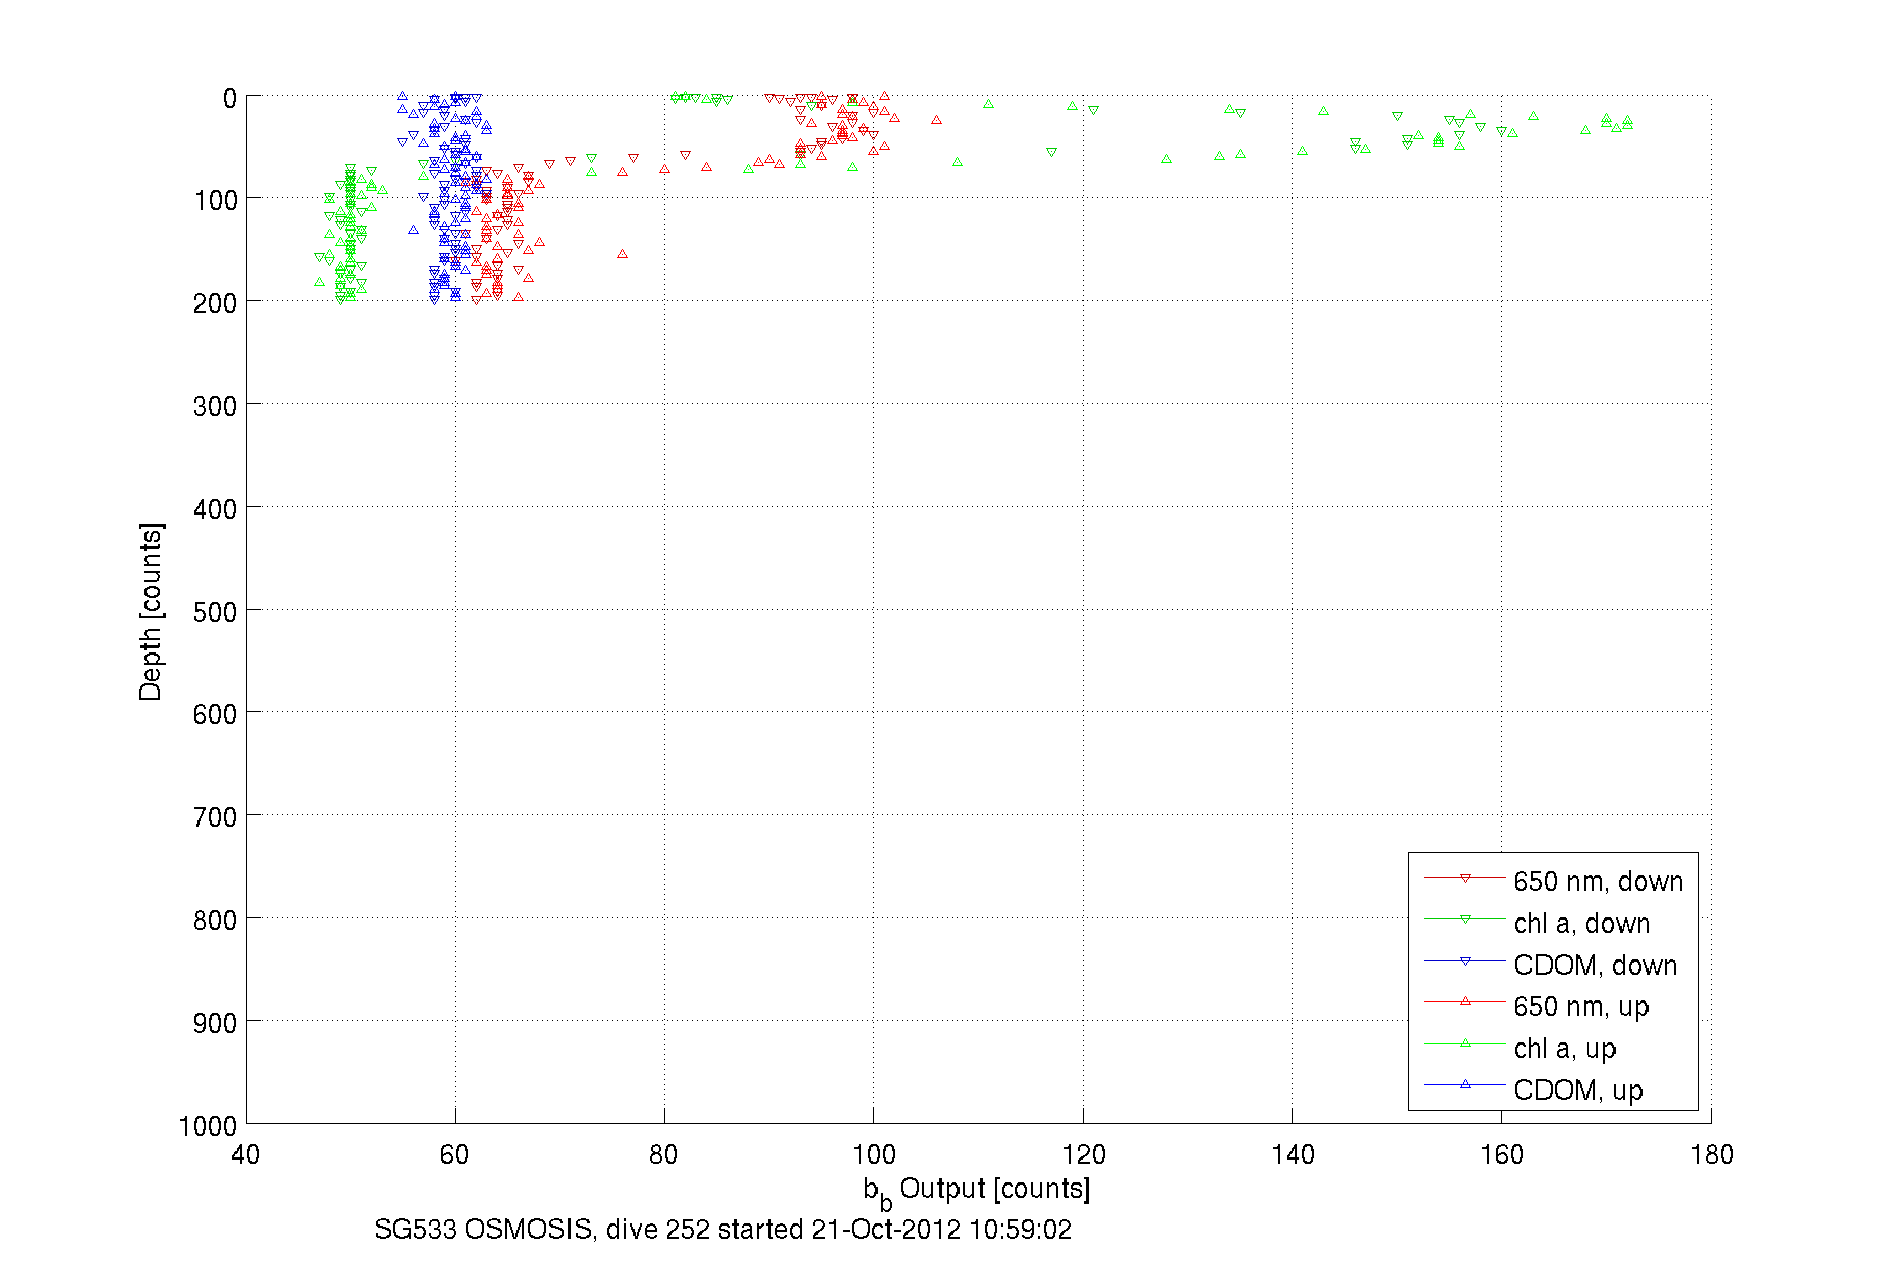Screen dimensions: 1891x1262
Task: Click the 'Depth [counts]' y-axis label
Action: coord(150,611)
